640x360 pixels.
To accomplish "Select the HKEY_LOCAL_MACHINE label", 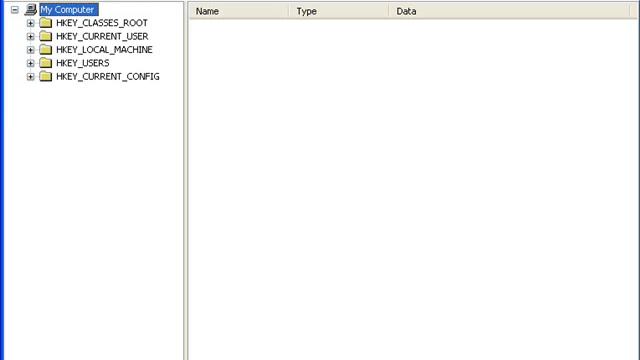I will coord(104,50).
